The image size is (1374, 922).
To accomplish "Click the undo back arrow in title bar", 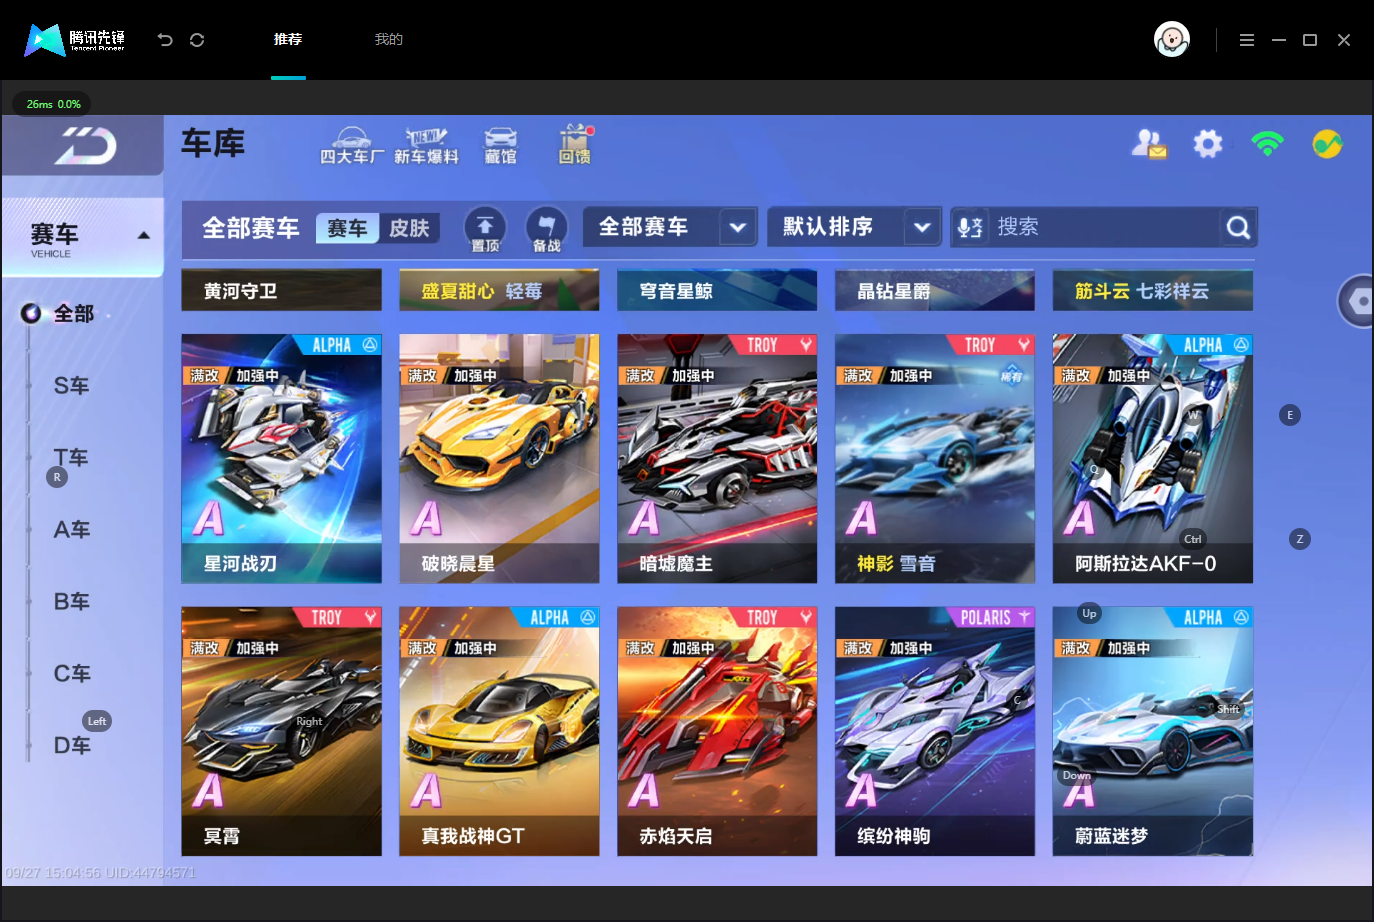I will 165,40.
